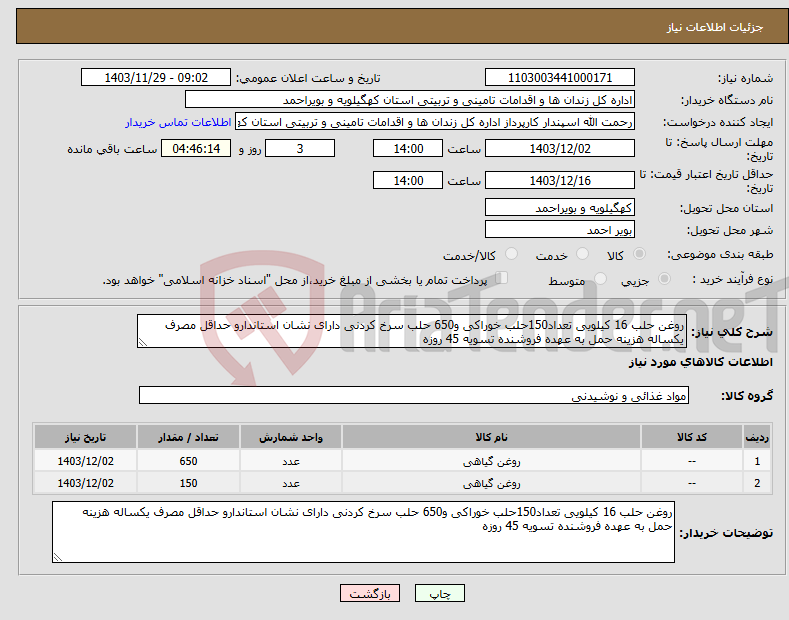789x620 pixels.
Task: Open the اطلاعات تماس خریدار link
Action: (178, 122)
